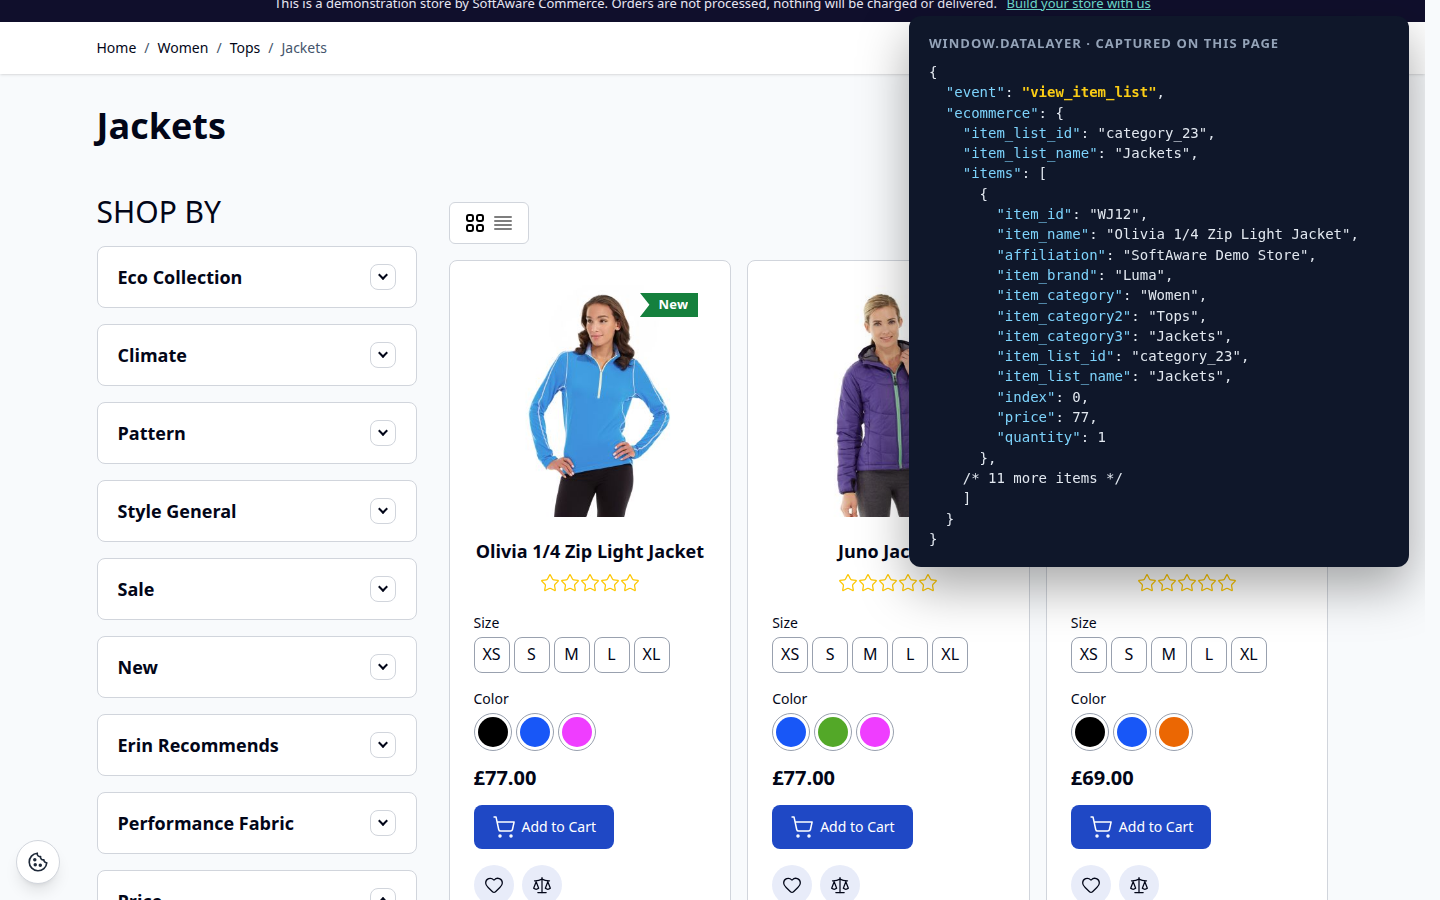1440x900 pixels.
Task: Click the "view_item_list" event value
Action: point(1090,92)
